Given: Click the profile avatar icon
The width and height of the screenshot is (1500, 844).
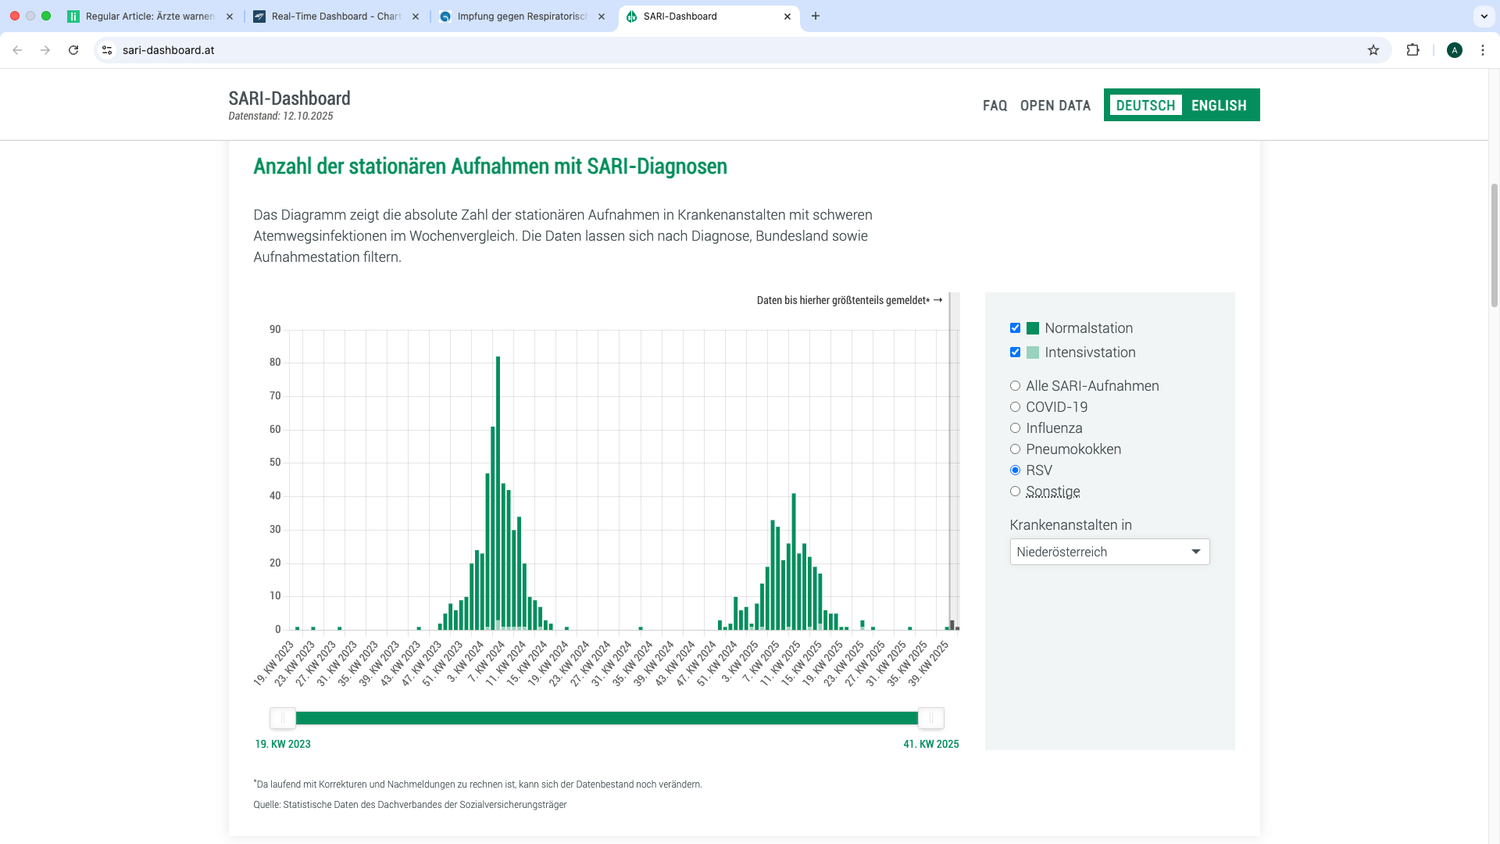Looking at the screenshot, I should pos(1454,49).
